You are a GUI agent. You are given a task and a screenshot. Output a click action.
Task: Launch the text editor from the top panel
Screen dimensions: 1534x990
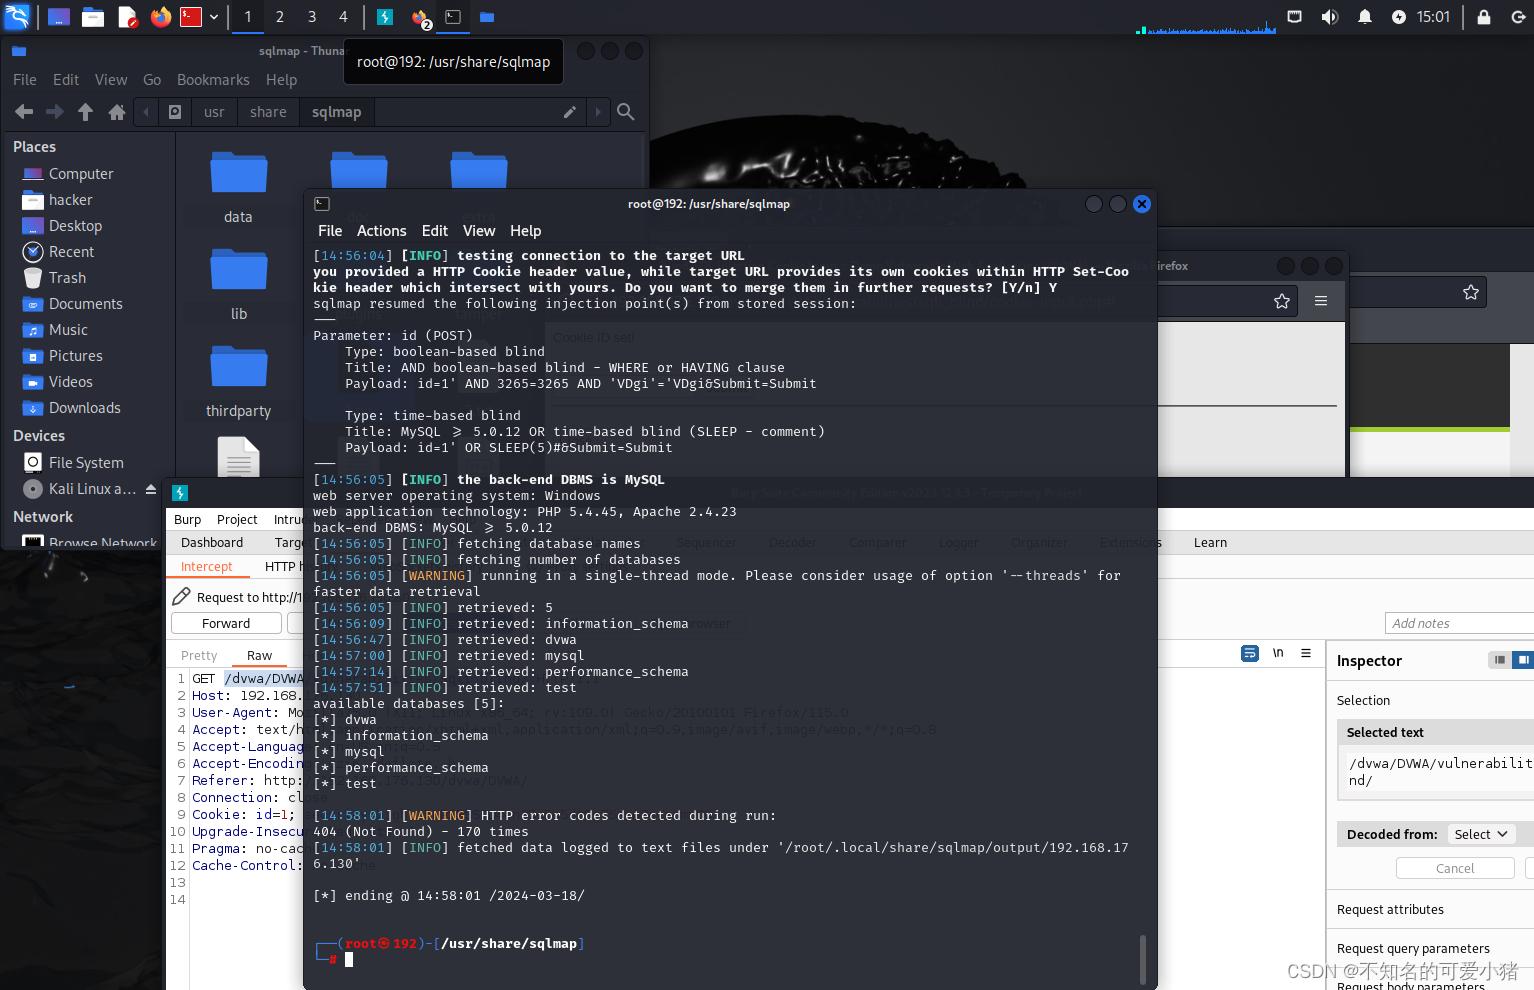(127, 17)
